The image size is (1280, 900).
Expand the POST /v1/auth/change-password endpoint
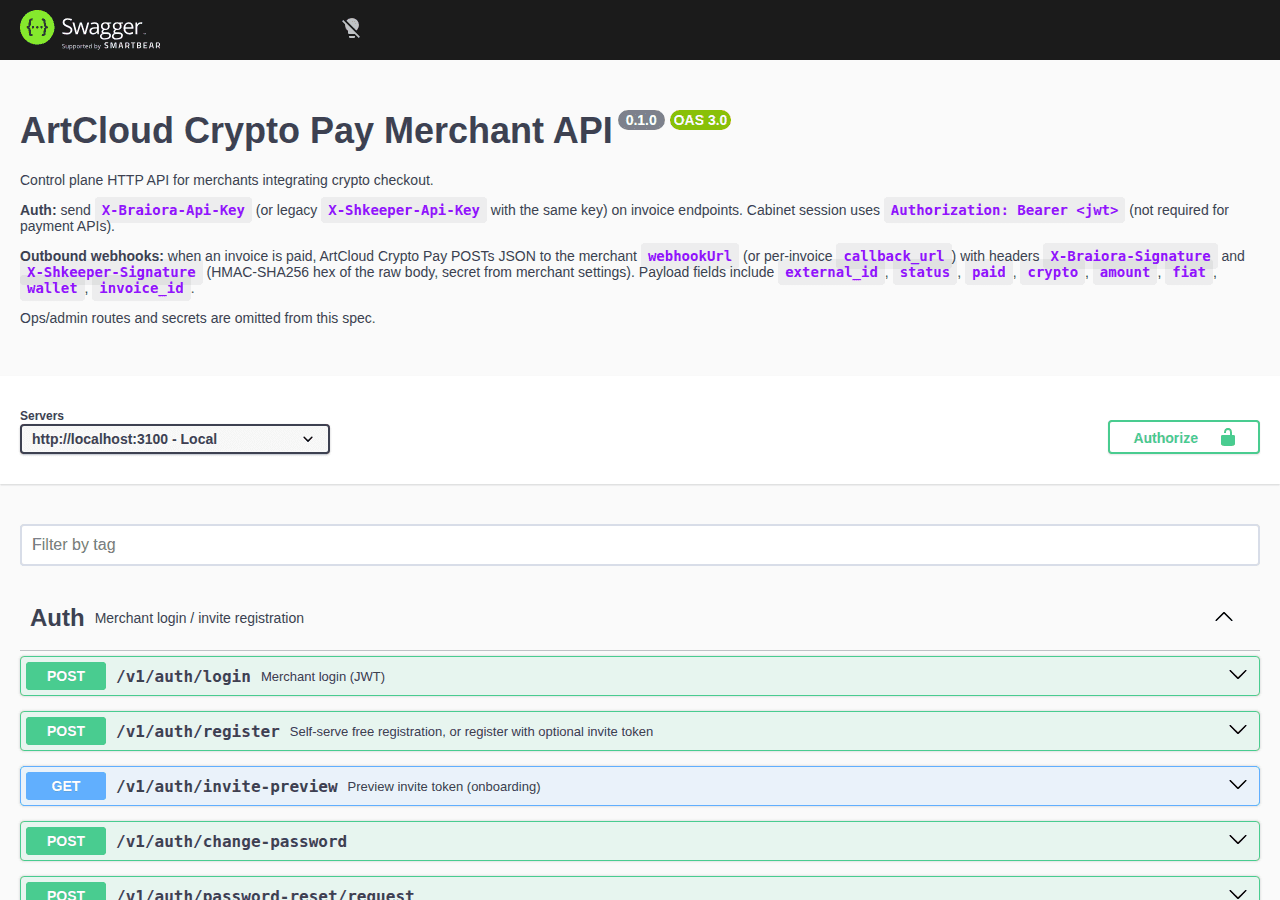click(x=639, y=841)
